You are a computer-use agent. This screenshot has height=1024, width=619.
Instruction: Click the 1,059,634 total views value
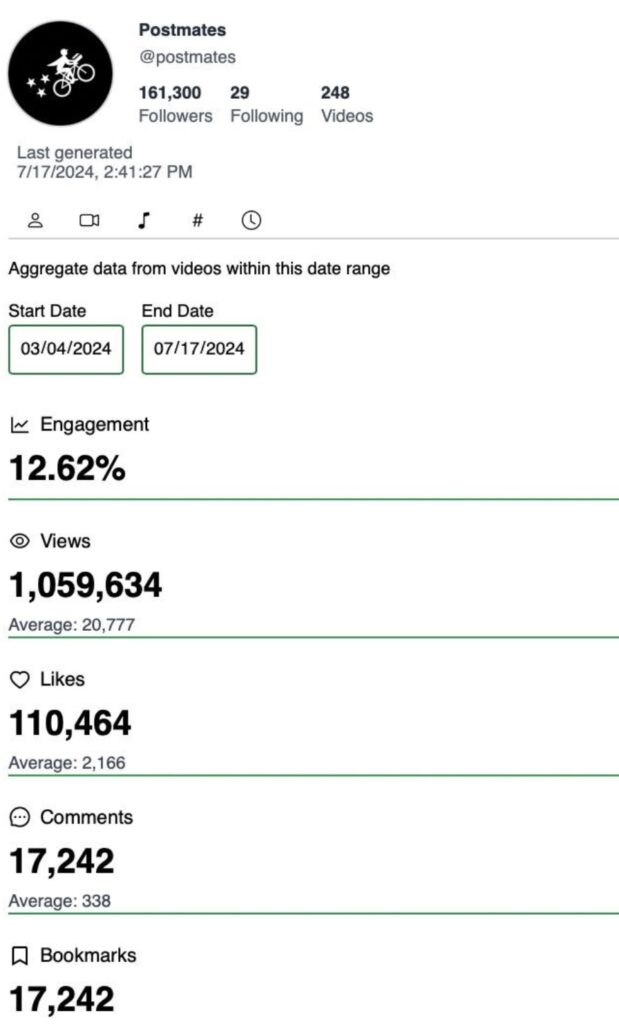pos(86,585)
